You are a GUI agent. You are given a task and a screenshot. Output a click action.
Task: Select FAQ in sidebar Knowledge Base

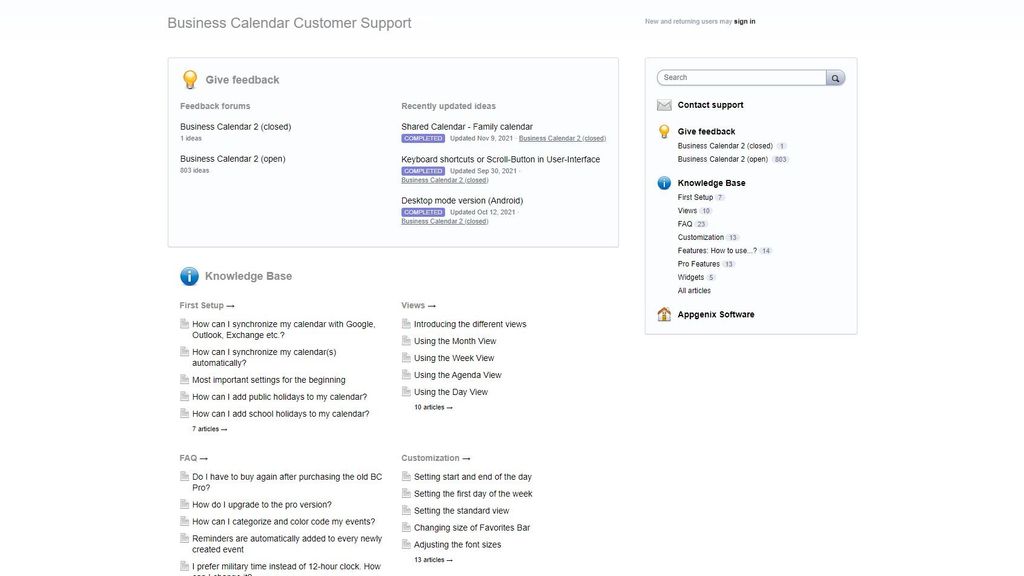(684, 224)
